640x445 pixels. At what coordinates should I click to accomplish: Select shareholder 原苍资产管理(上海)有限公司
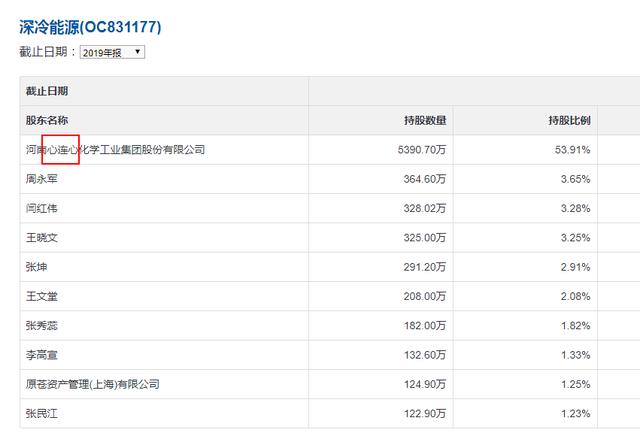(x=93, y=385)
